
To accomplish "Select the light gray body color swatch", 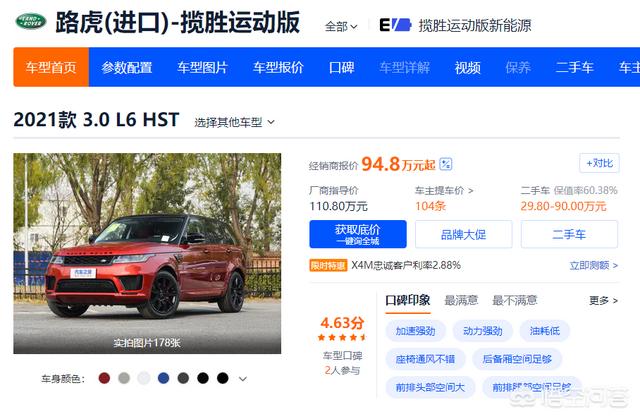I will [124, 378].
